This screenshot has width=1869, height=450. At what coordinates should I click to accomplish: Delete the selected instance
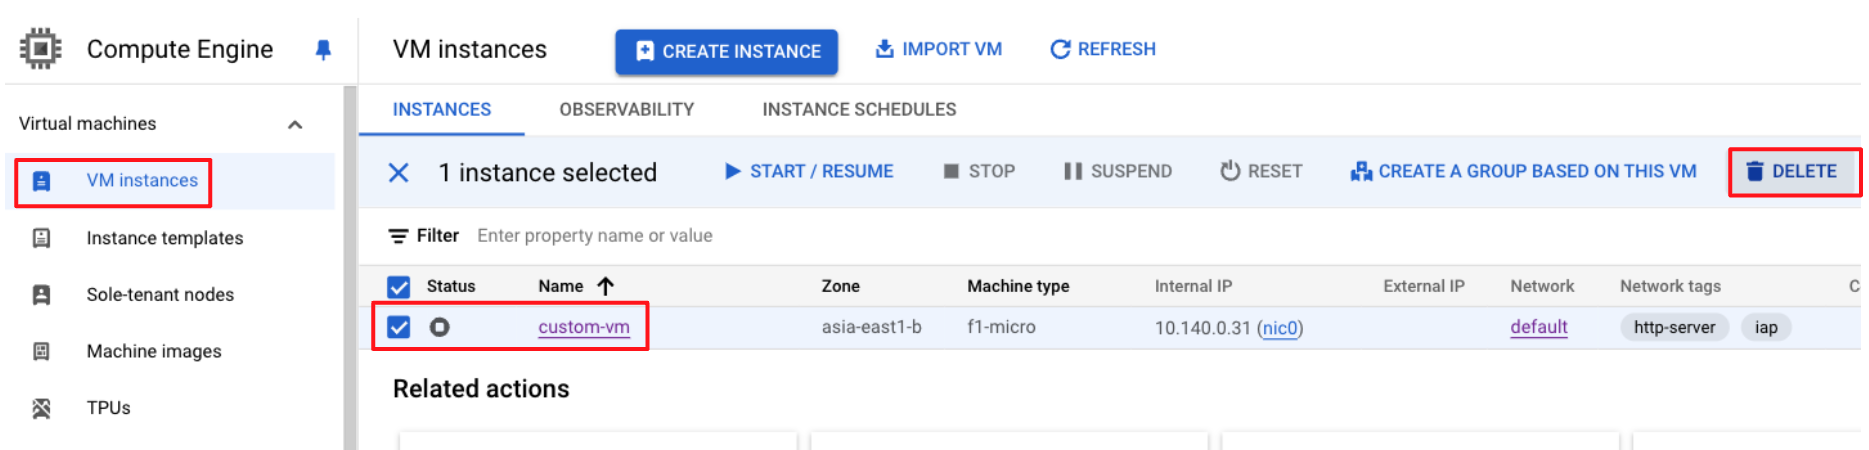pyautogui.click(x=1792, y=172)
